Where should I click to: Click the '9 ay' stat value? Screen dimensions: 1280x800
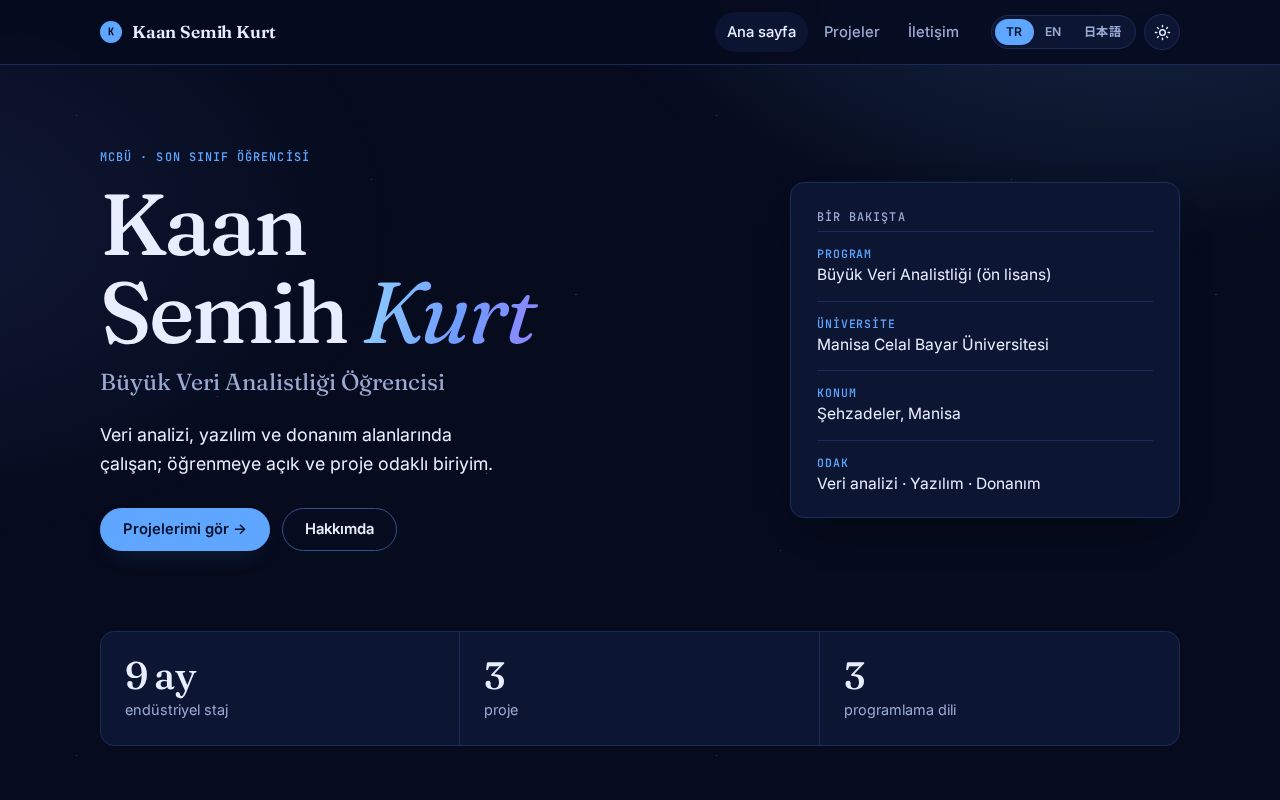(x=160, y=677)
